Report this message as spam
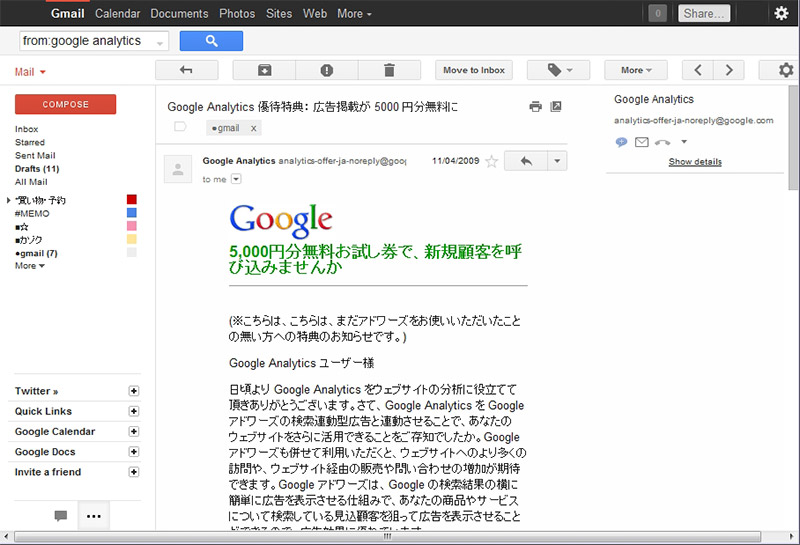The image size is (800, 545). [327, 70]
